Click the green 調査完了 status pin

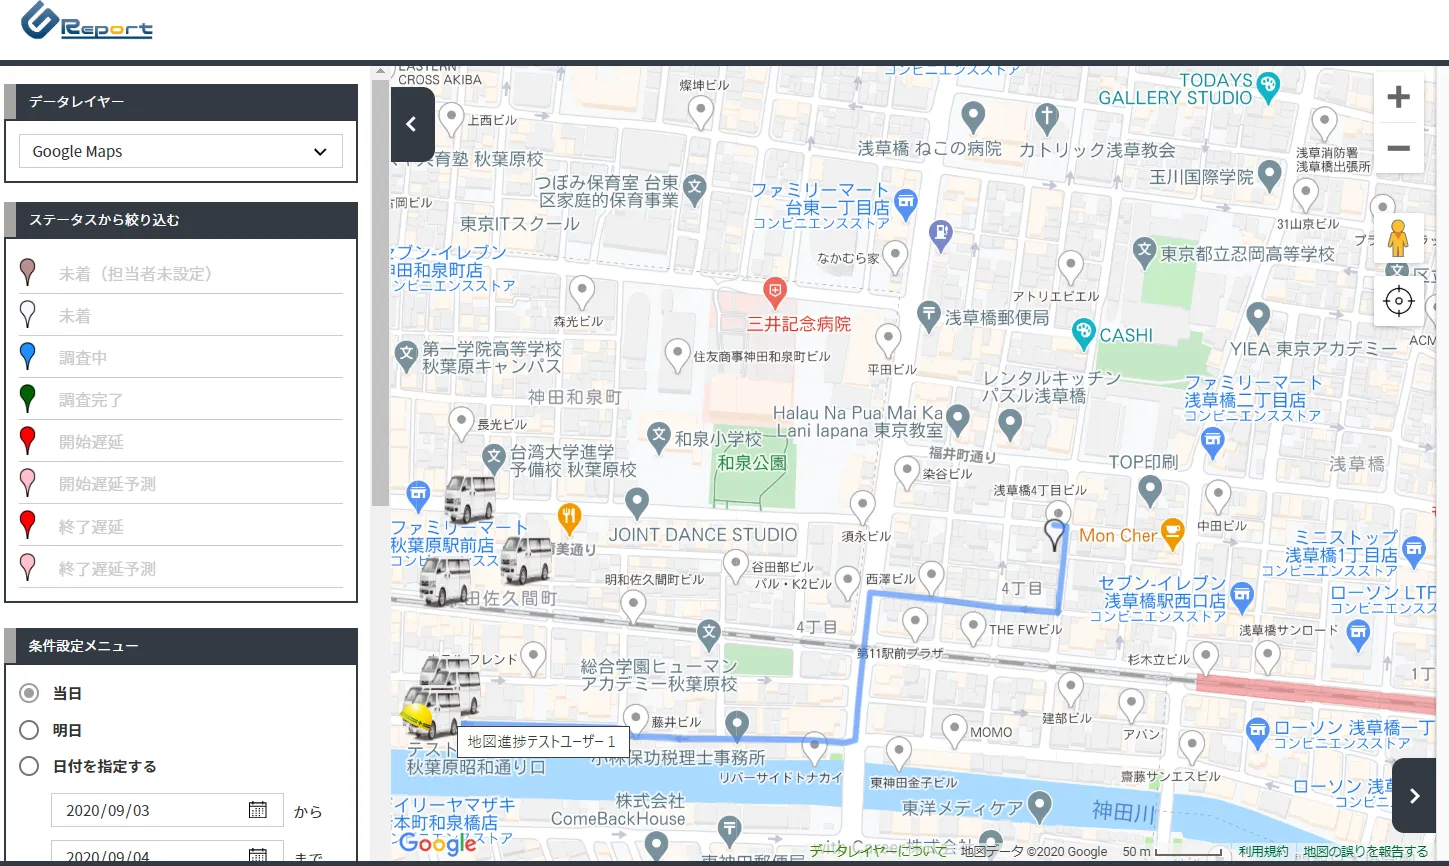point(28,398)
